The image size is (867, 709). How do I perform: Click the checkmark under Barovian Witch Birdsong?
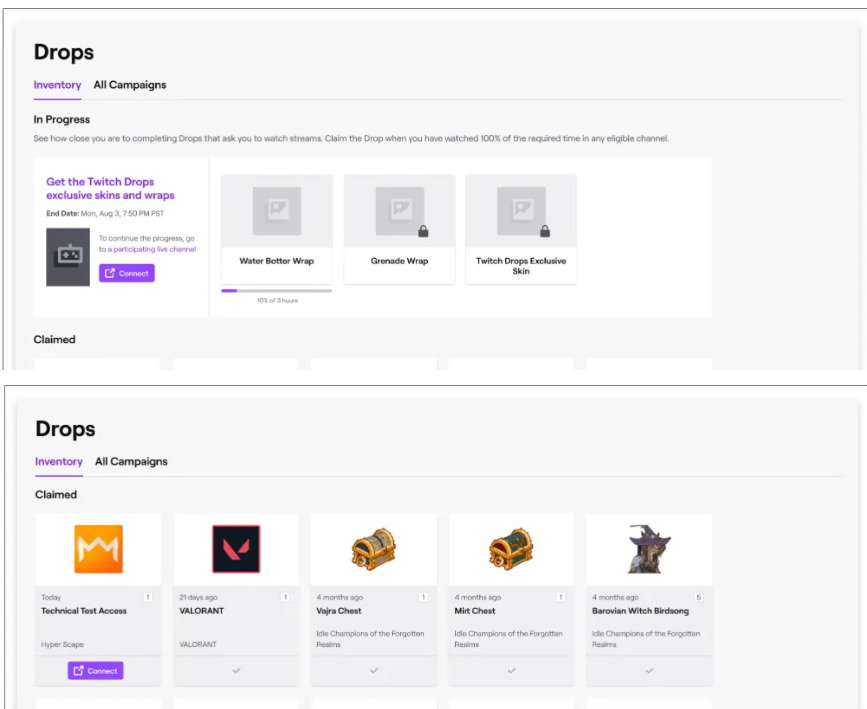point(648,671)
